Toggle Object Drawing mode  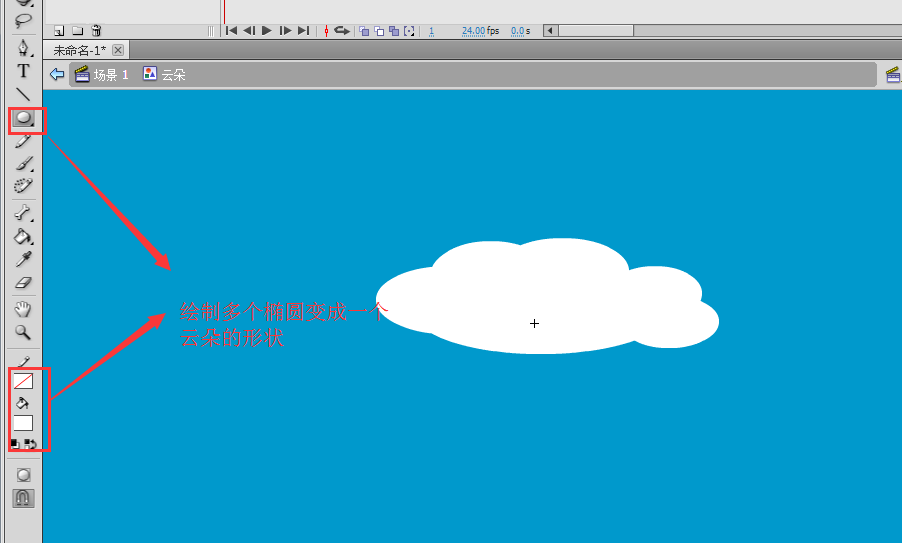coord(23,475)
